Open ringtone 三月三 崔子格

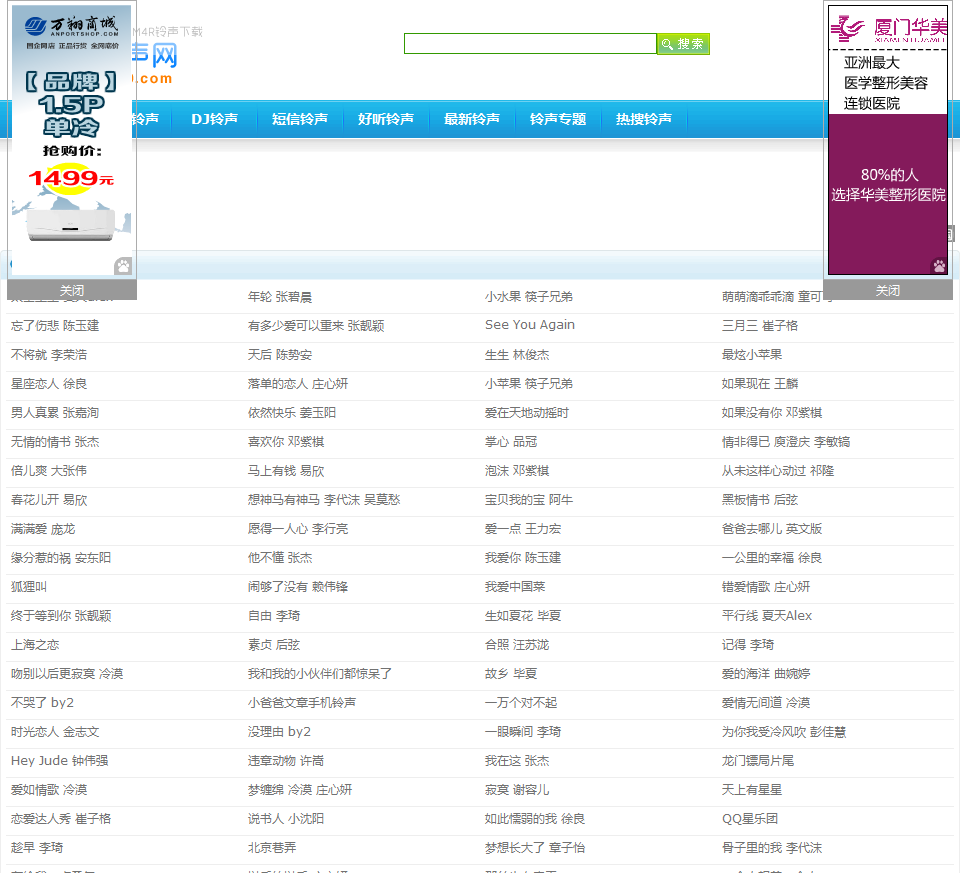[x=760, y=326]
